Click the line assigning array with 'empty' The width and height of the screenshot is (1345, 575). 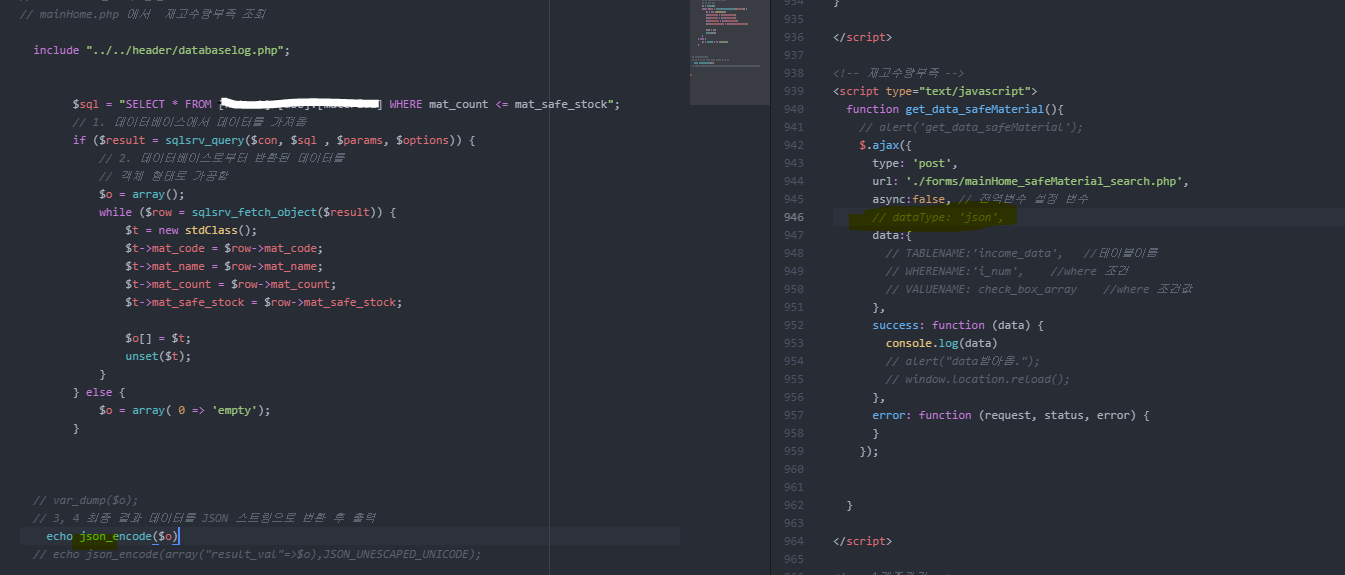click(185, 410)
